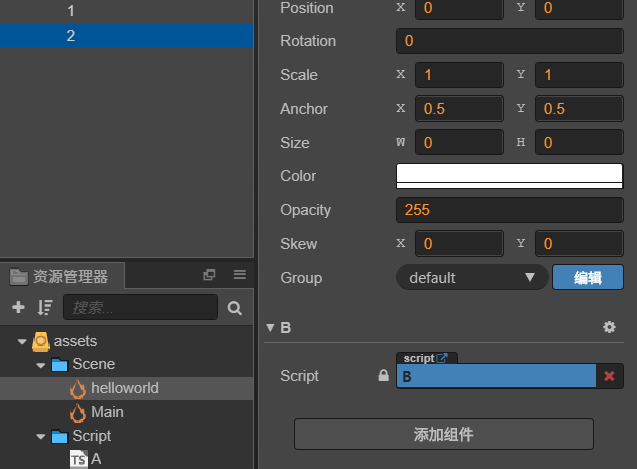Click the Size H input field

(x=579, y=142)
